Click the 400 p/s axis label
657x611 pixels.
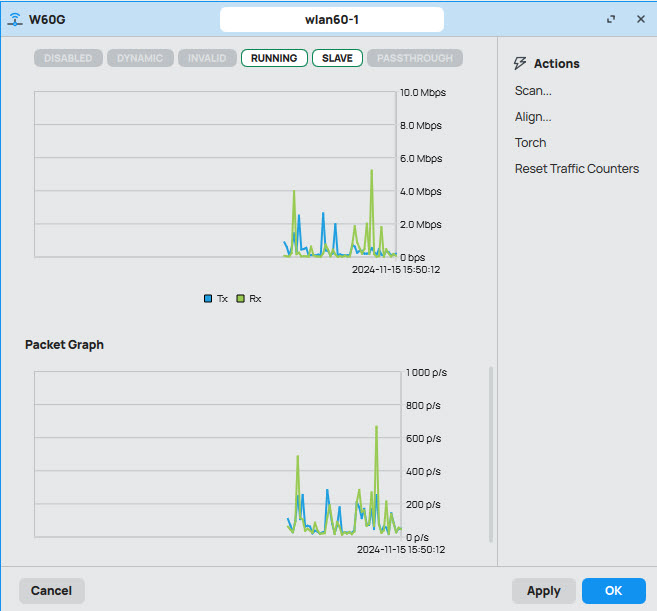pos(423,472)
